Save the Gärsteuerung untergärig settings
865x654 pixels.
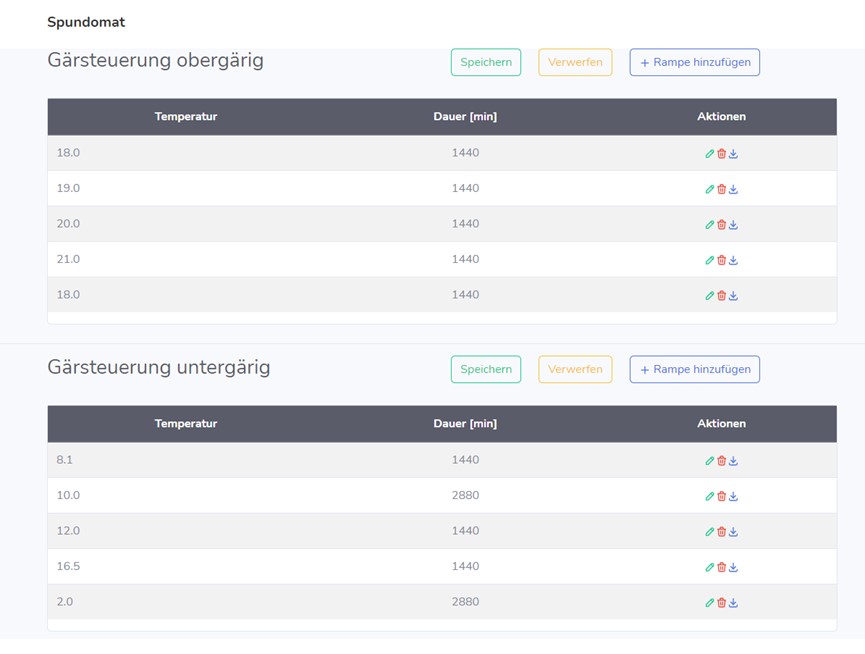click(x=486, y=369)
